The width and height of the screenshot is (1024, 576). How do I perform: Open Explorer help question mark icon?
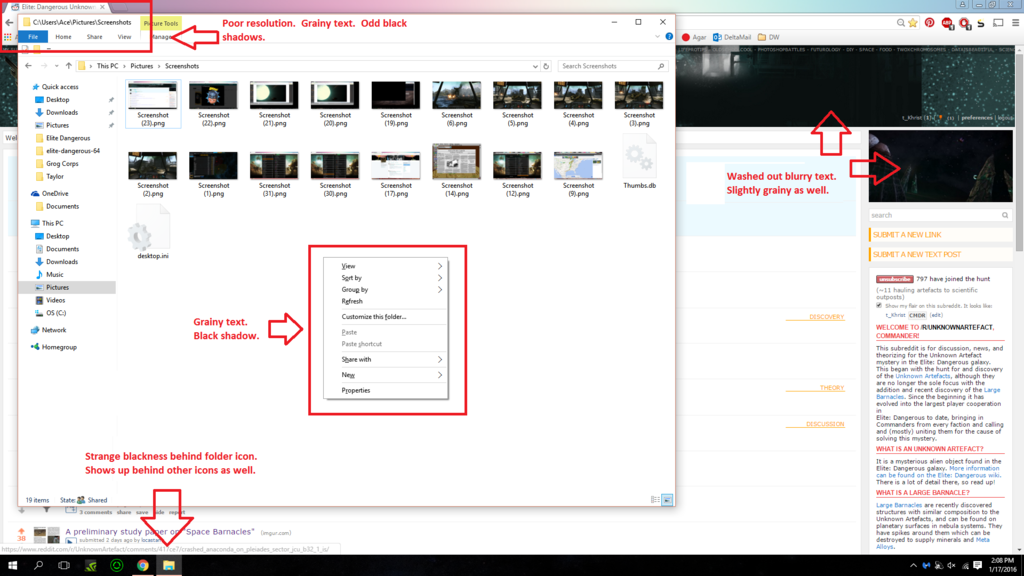(669, 37)
